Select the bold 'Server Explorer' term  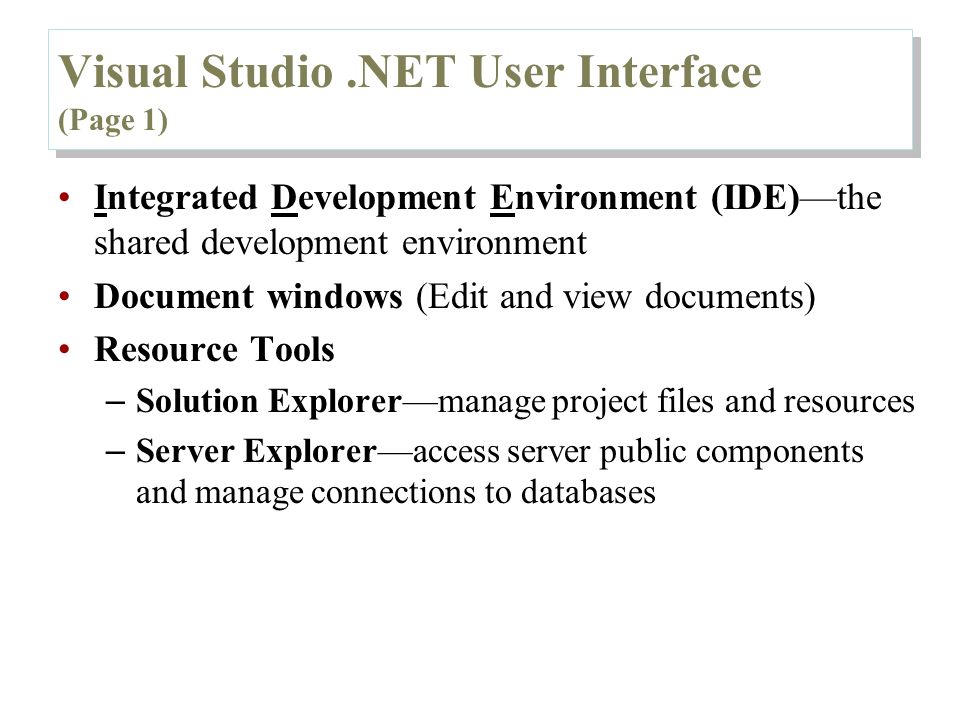(256, 451)
